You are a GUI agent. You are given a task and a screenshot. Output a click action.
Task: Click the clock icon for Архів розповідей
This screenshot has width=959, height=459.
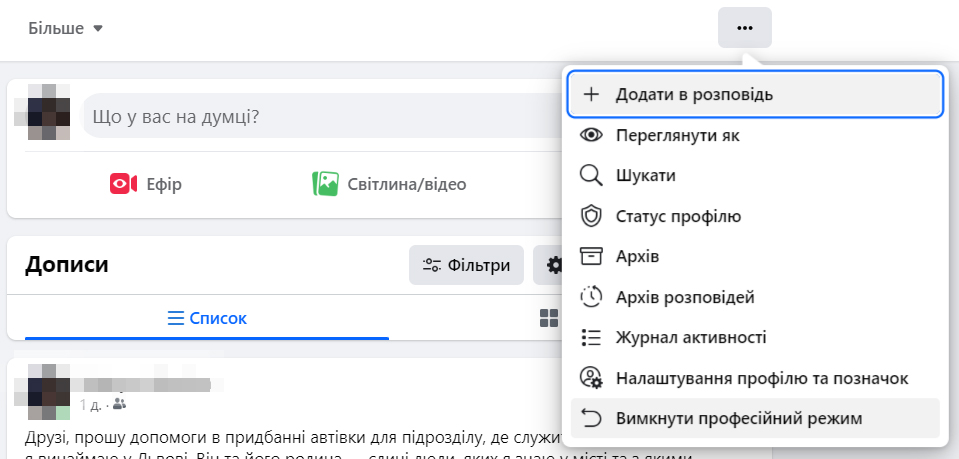[x=592, y=297]
